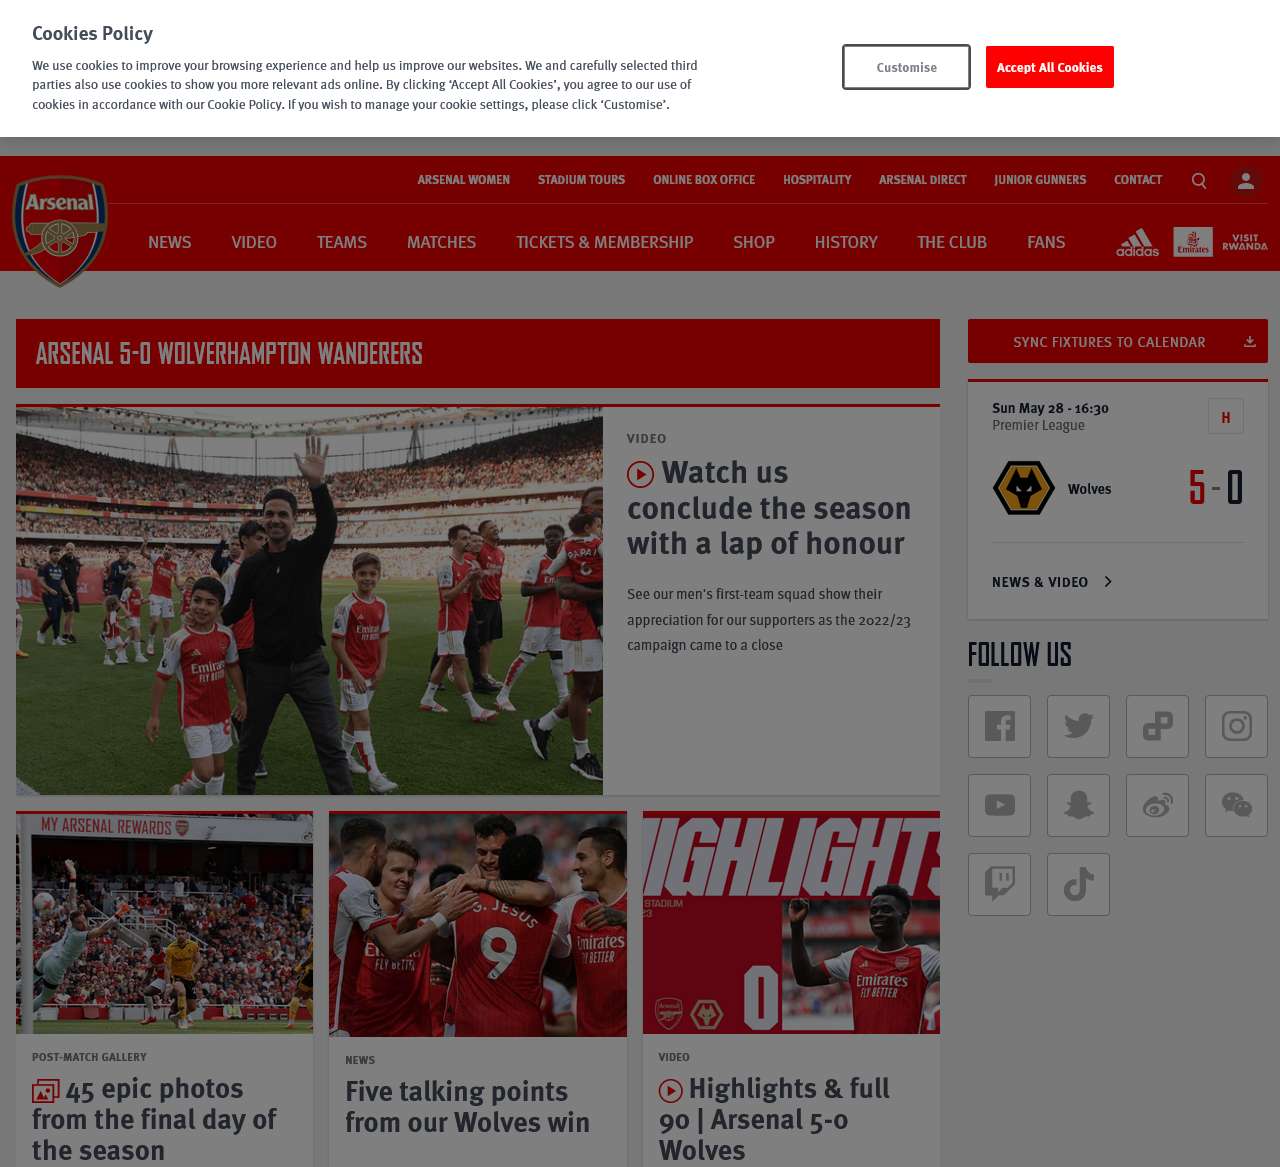
Task: Open Arsenal's Instagram icon
Action: pyautogui.click(x=1236, y=726)
